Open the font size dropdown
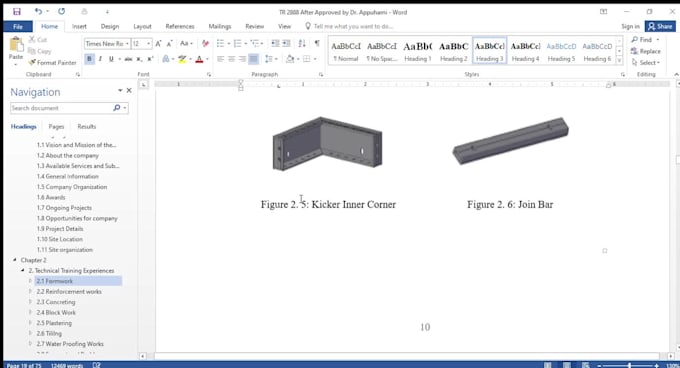The height and width of the screenshot is (368, 680). [x=148, y=44]
